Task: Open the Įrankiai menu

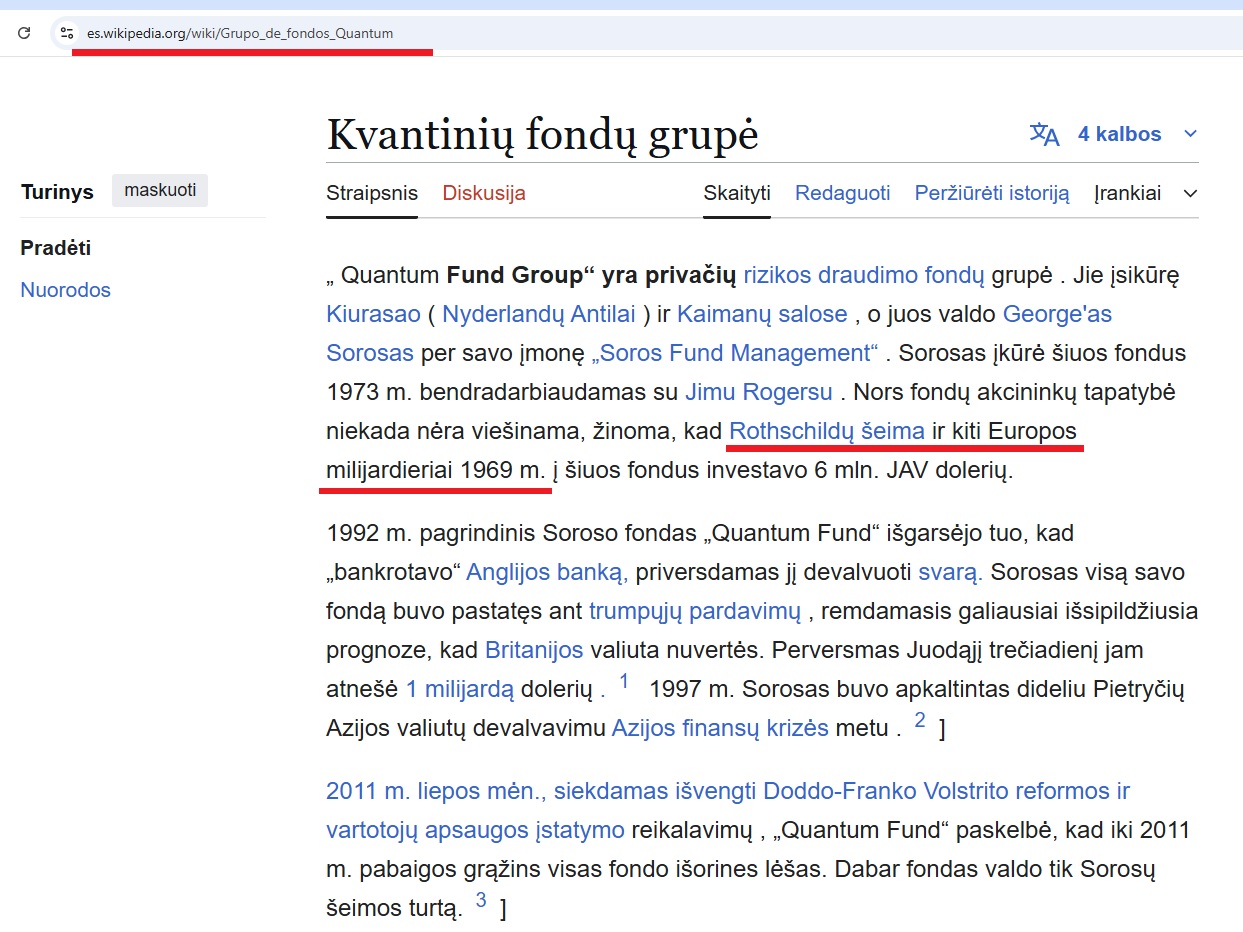Action: (x=1127, y=193)
